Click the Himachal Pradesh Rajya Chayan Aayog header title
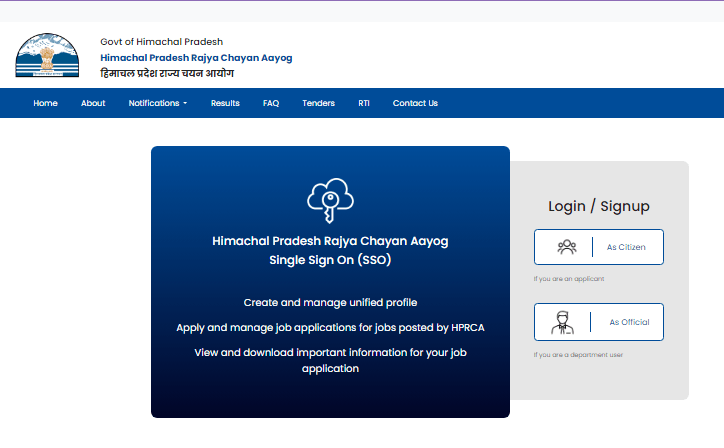 pyautogui.click(x=196, y=58)
